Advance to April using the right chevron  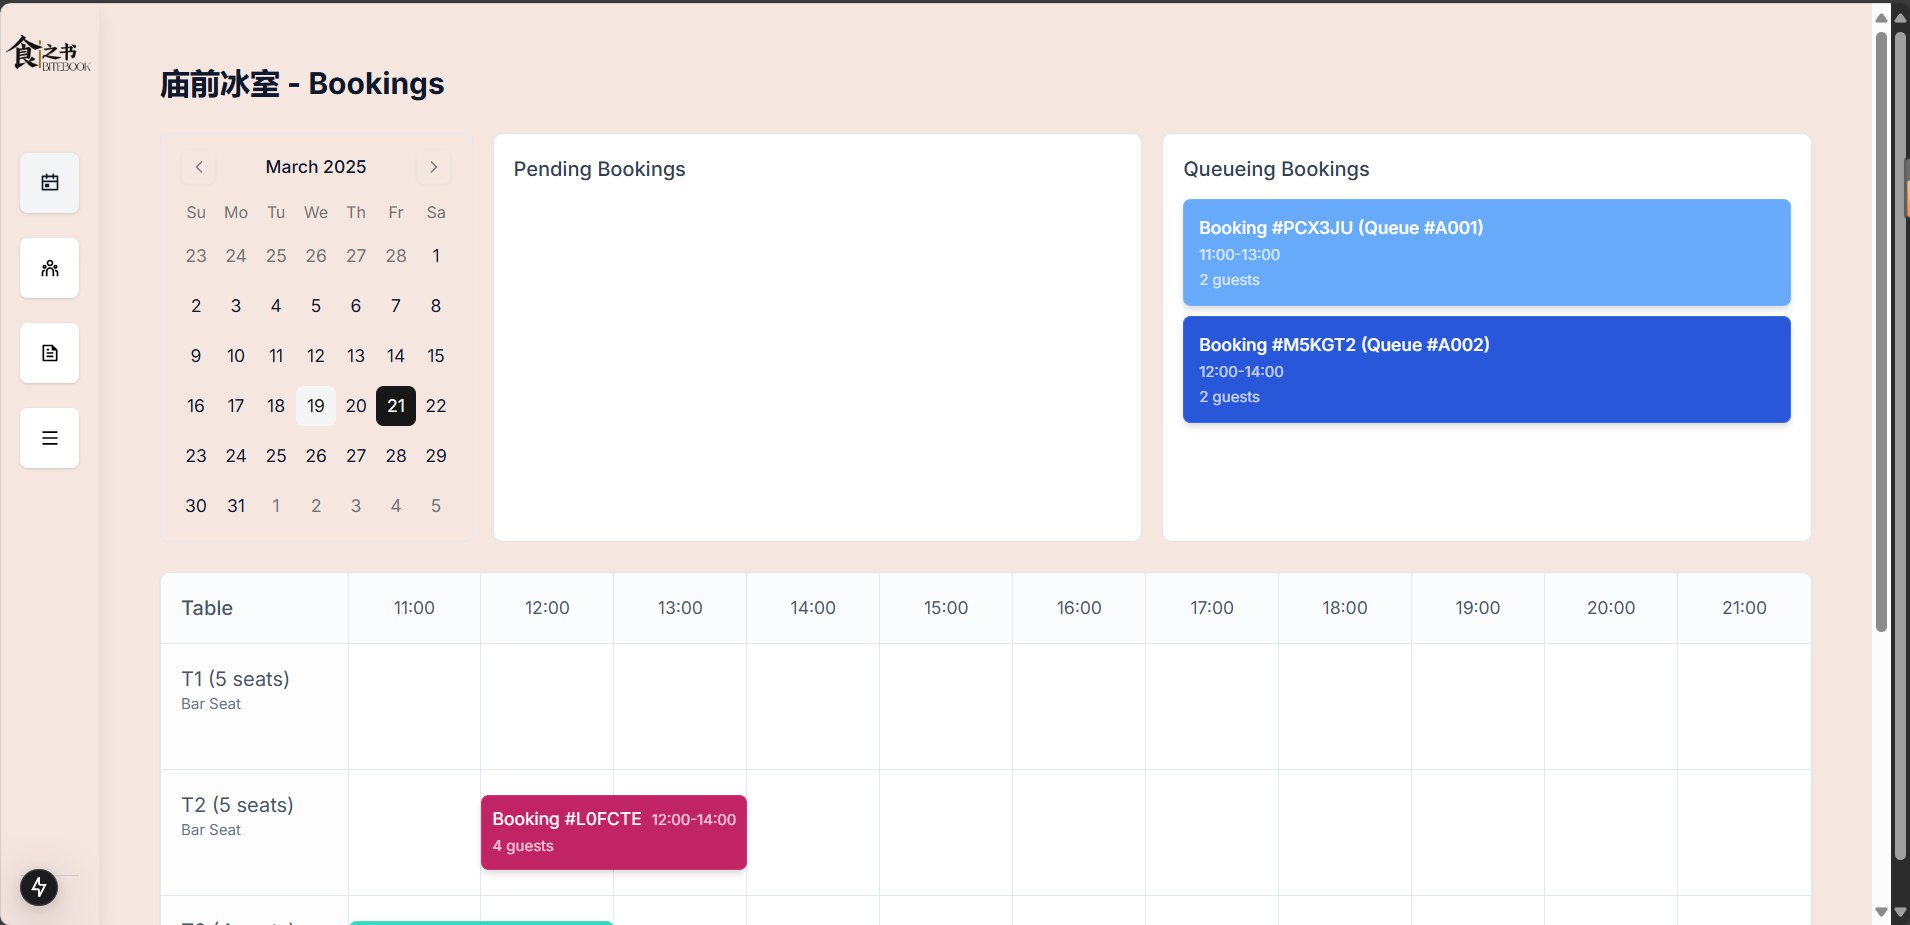click(x=433, y=167)
